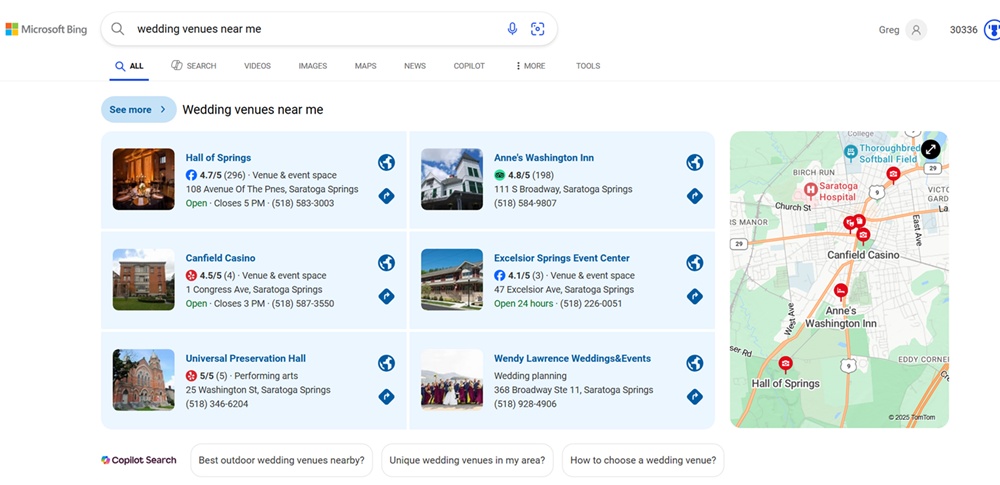Click the 'Open 24 hours' status text

tap(523, 303)
